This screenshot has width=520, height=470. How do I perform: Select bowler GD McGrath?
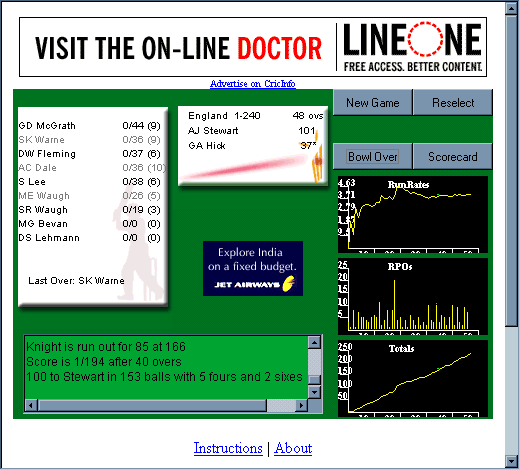(x=90, y=126)
